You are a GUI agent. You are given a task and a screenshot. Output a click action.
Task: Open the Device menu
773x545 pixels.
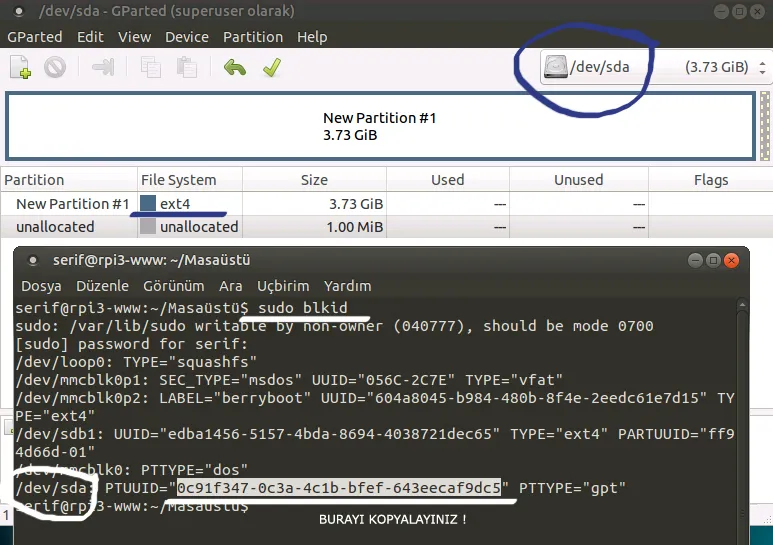tap(187, 37)
